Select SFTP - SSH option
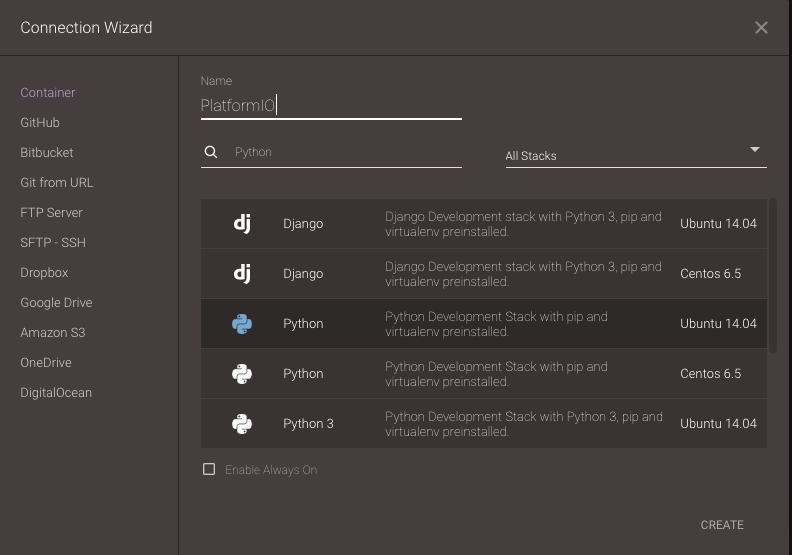 [53, 242]
